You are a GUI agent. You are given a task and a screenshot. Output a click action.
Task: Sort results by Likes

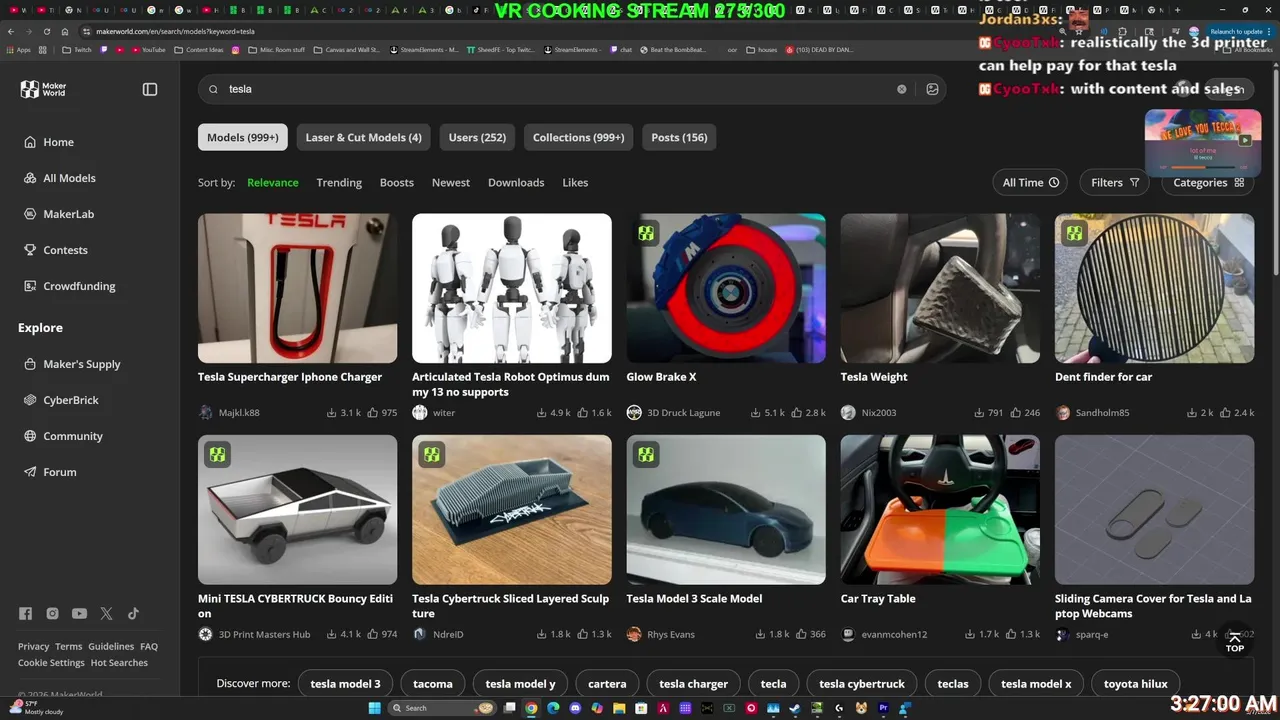(575, 183)
